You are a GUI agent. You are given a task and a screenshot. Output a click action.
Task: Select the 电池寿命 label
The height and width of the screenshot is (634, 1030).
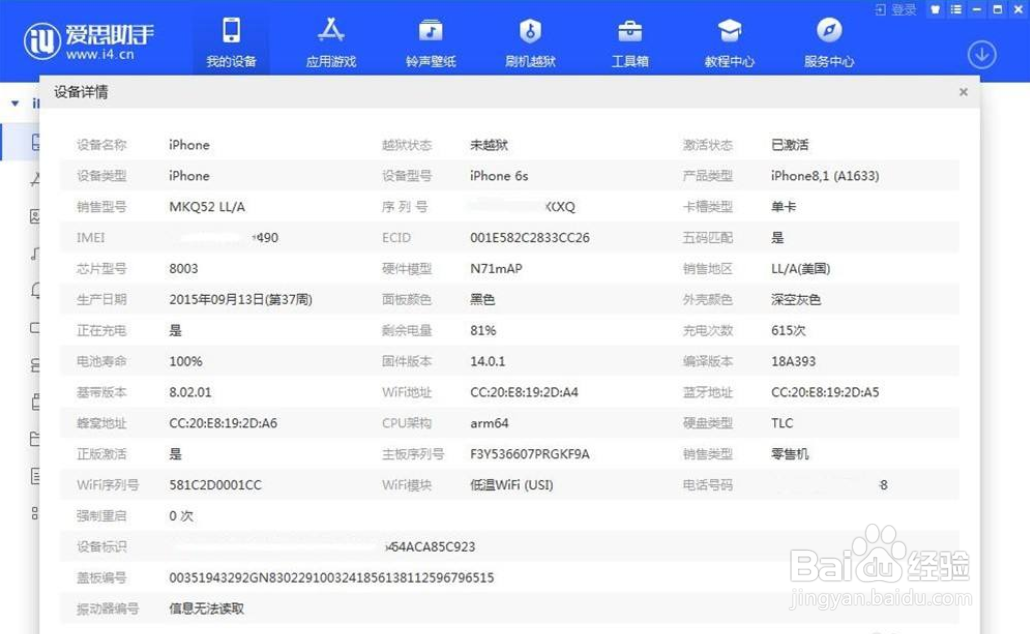[101, 361]
